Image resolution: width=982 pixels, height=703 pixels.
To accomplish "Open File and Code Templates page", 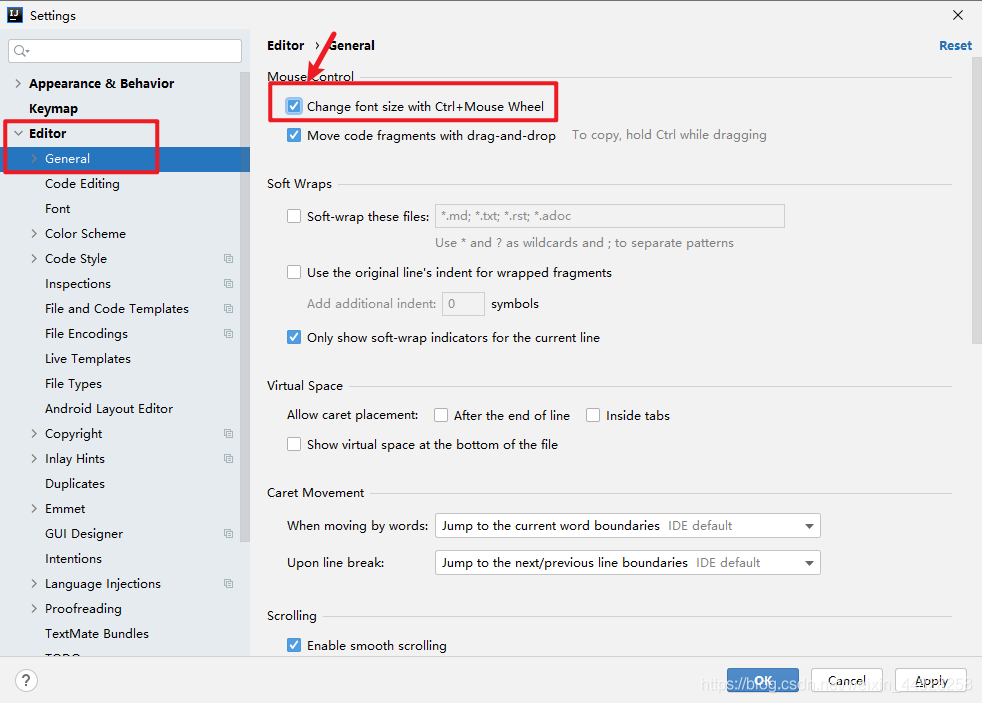I will (117, 309).
